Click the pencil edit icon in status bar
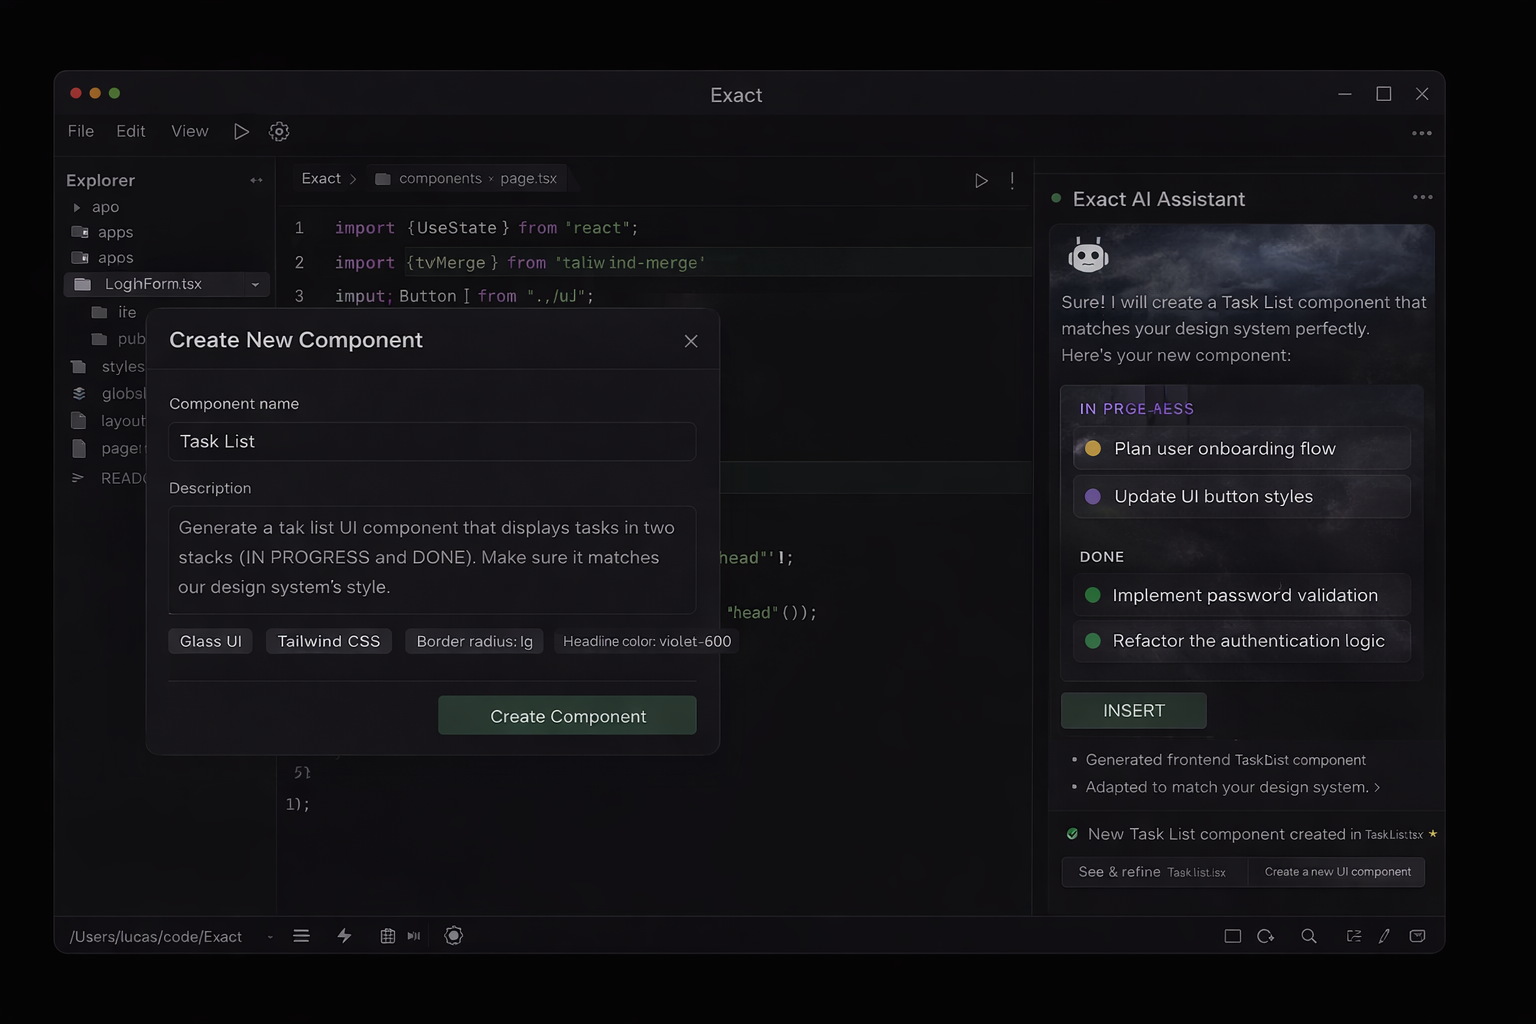The height and width of the screenshot is (1024, 1536). point(1384,936)
